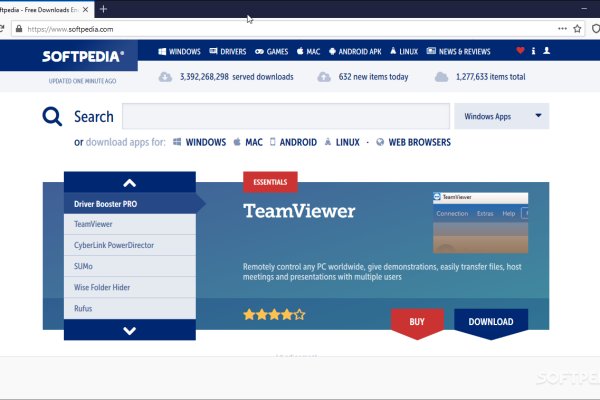Open the info icon in the header
This screenshot has width=600, height=400.
point(534,51)
